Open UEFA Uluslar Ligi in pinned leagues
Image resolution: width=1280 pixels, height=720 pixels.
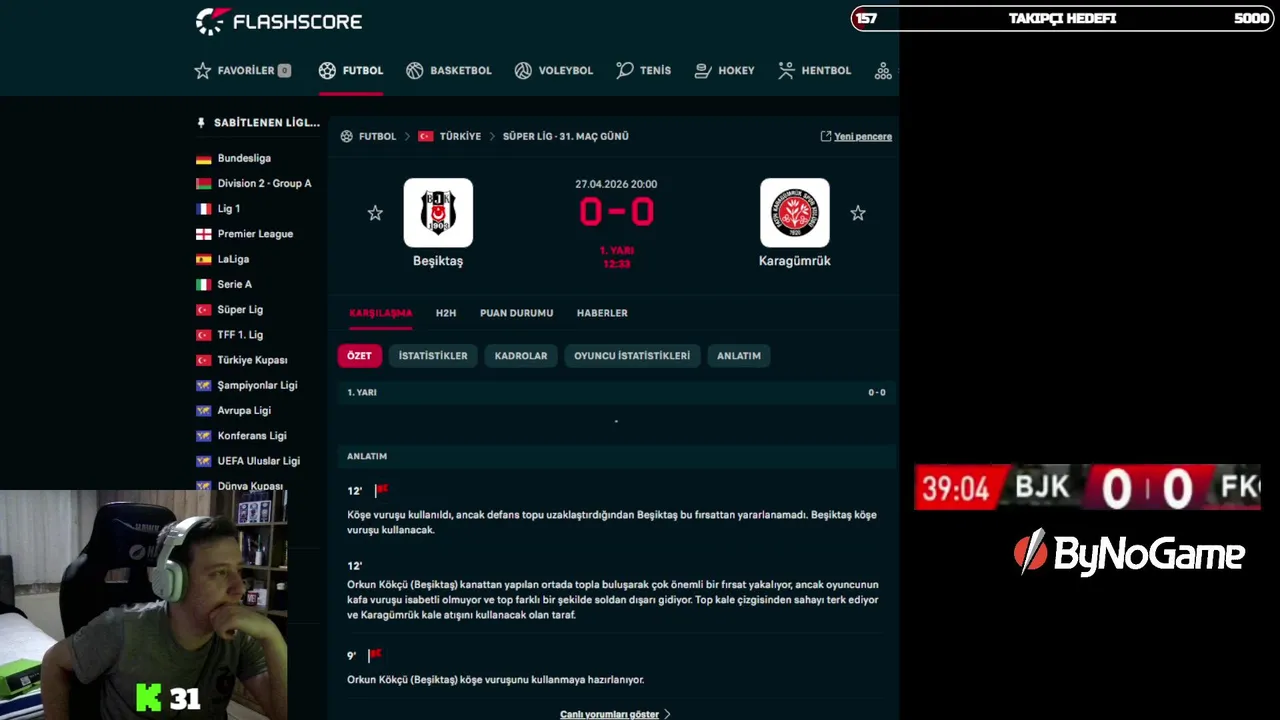click(258, 461)
